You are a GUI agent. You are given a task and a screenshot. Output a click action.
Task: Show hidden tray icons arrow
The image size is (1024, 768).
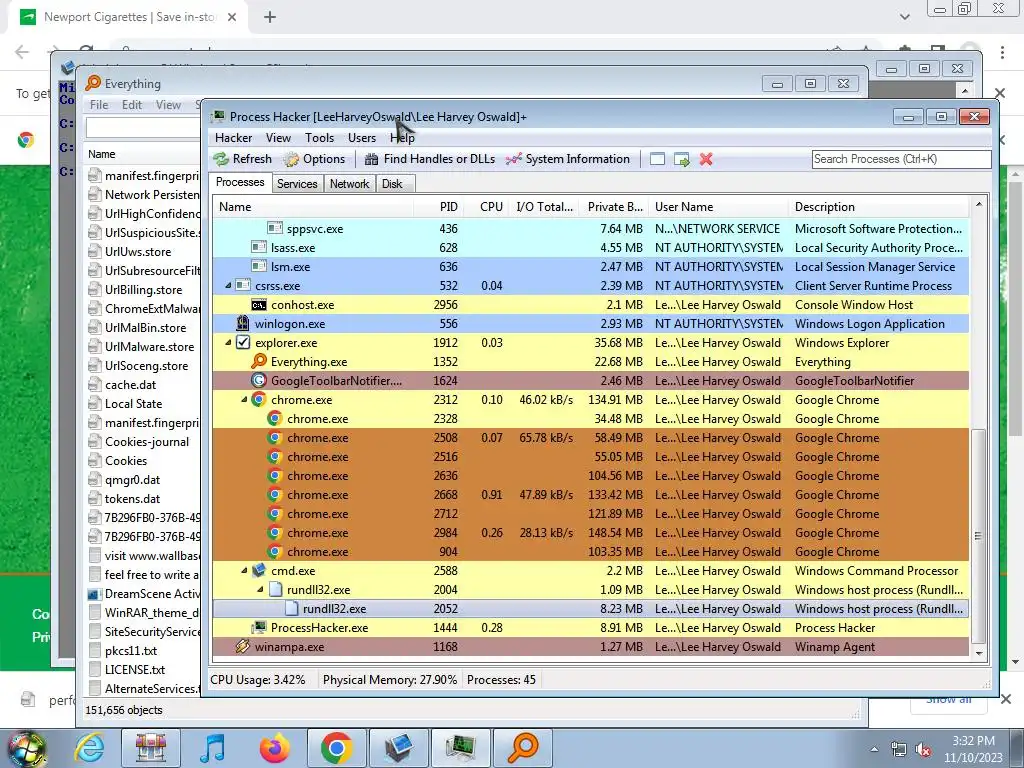[x=874, y=750]
